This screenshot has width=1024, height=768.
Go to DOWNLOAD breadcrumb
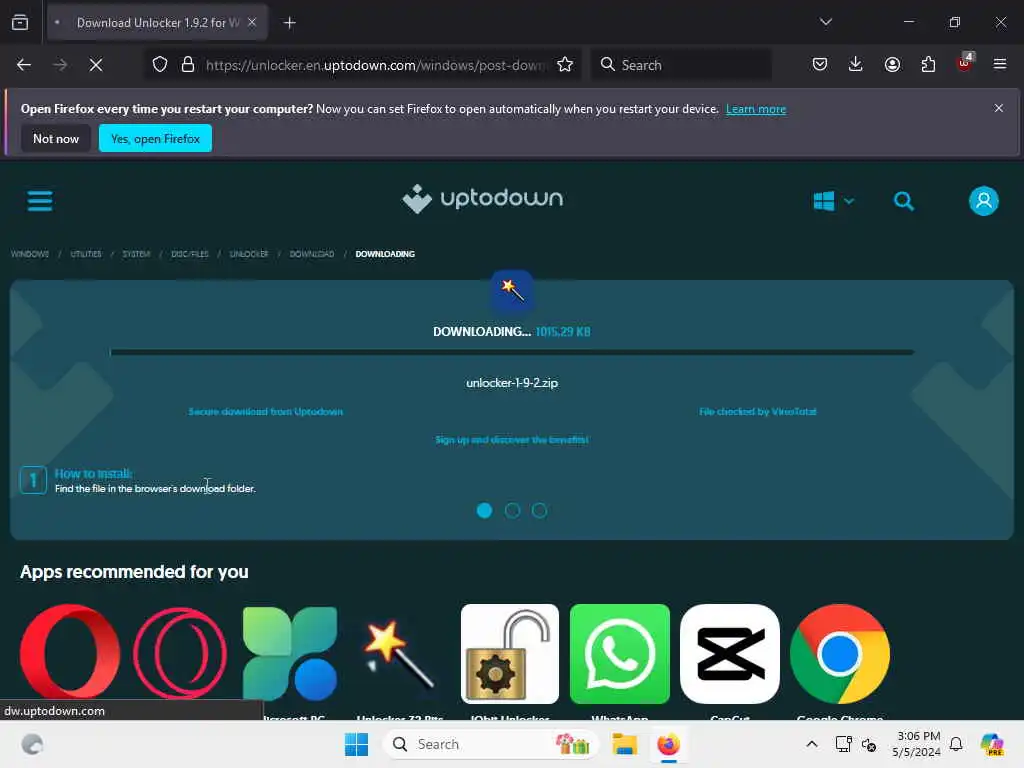pos(312,254)
